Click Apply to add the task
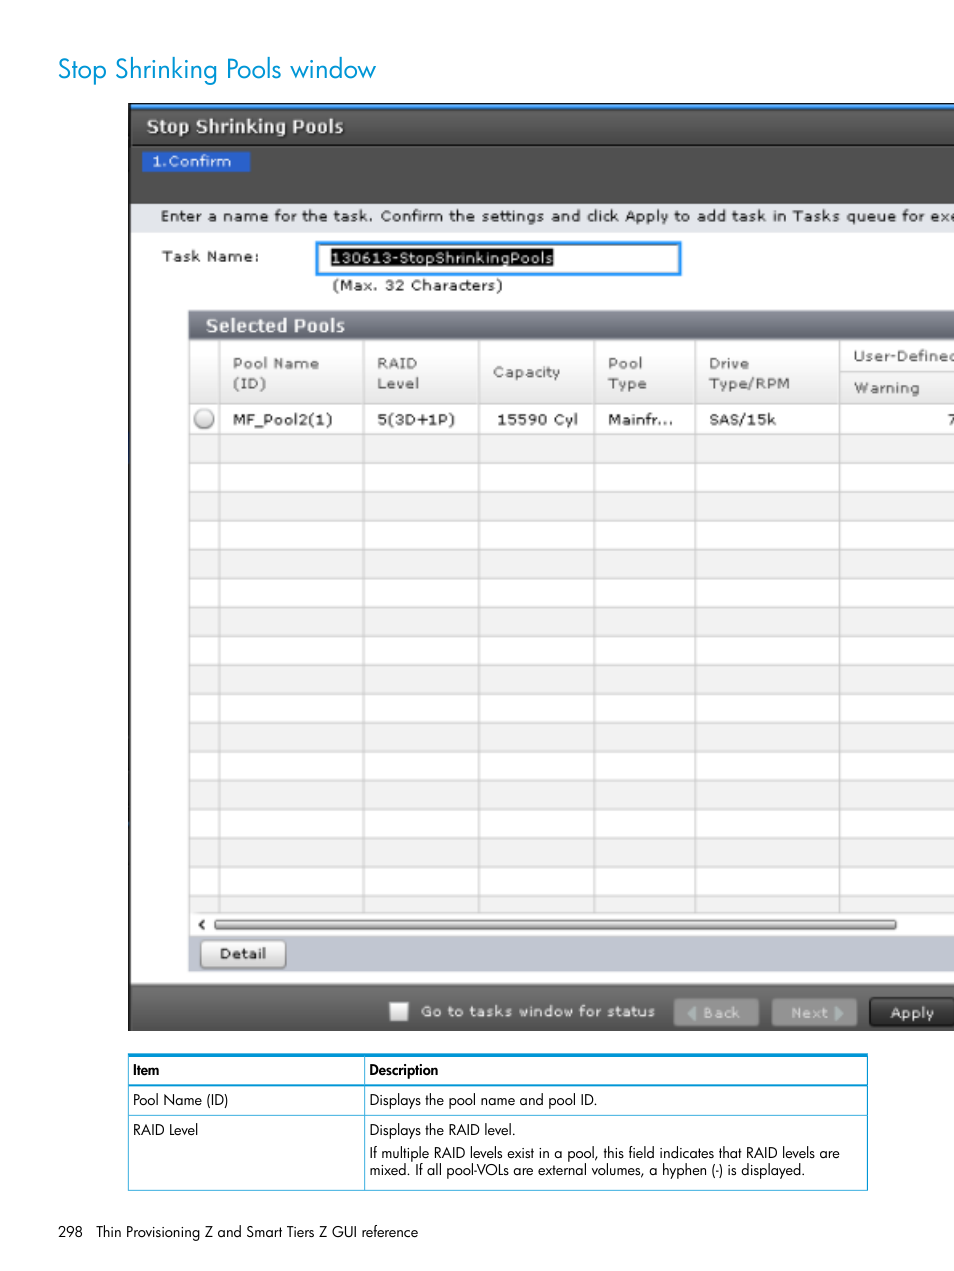 pyautogui.click(x=911, y=1013)
